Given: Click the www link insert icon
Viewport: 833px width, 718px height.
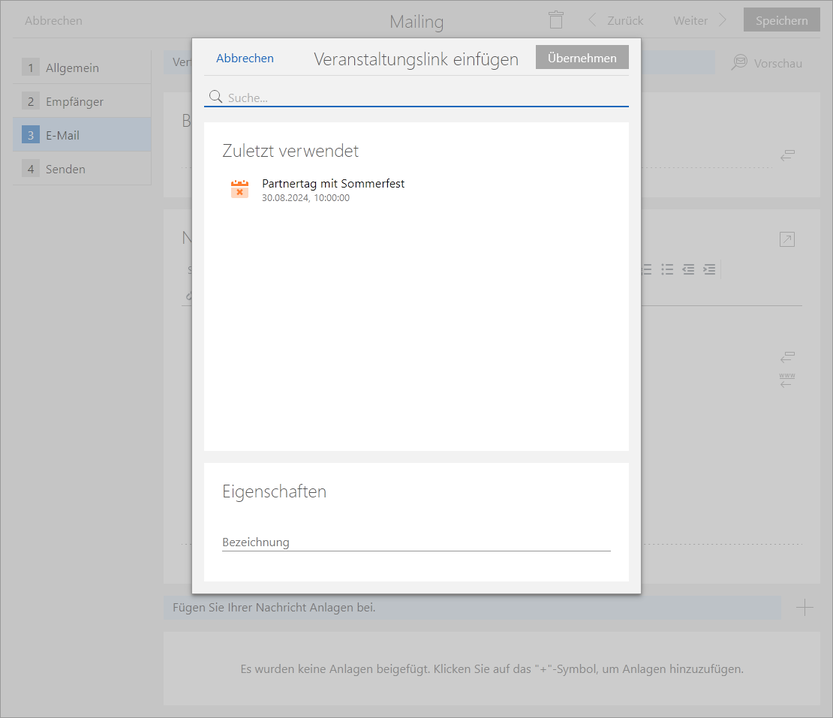Looking at the screenshot, I should (x=787, y=380).
